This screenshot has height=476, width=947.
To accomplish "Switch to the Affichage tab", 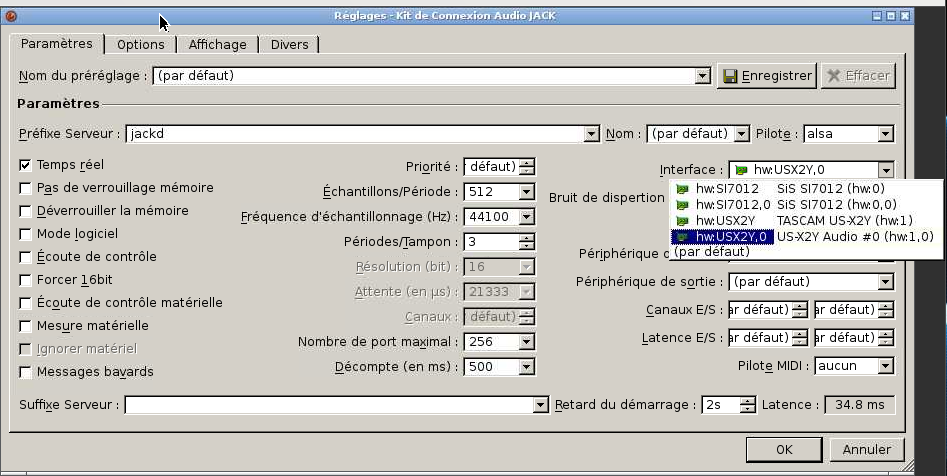I will [x=217, y=45].
